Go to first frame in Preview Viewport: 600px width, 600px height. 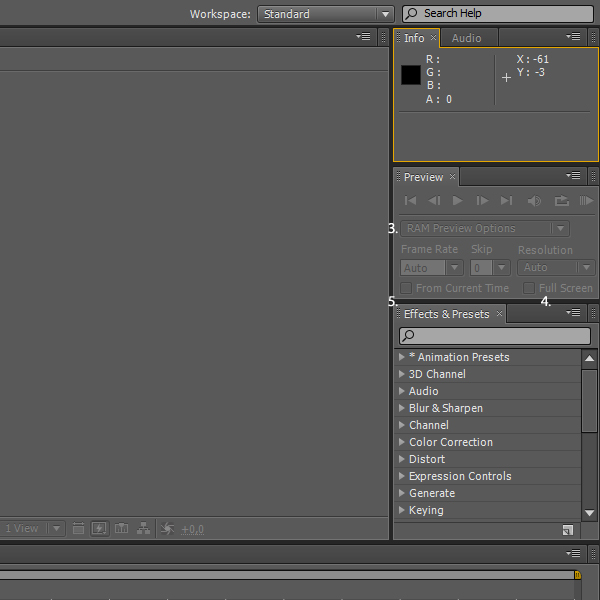pos(410,201)
